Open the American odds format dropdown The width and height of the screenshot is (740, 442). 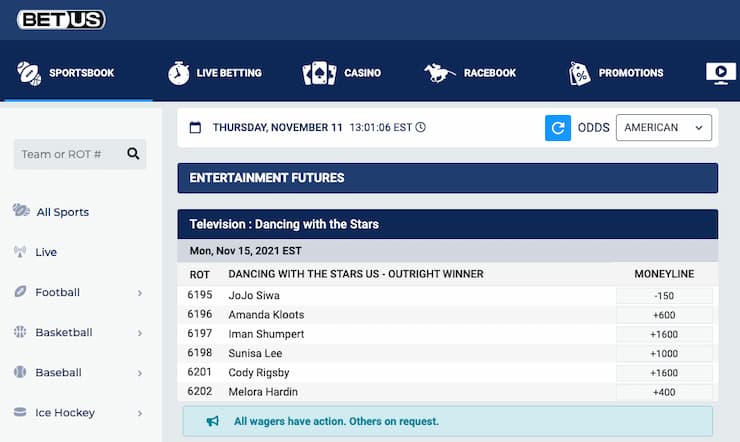pos(664,127)
